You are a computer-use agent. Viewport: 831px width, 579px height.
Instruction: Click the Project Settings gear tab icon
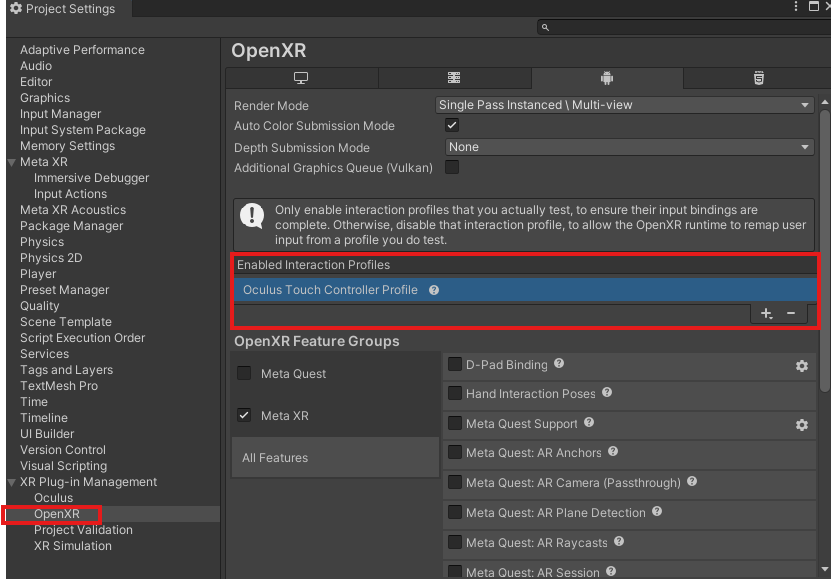[16, 8]
